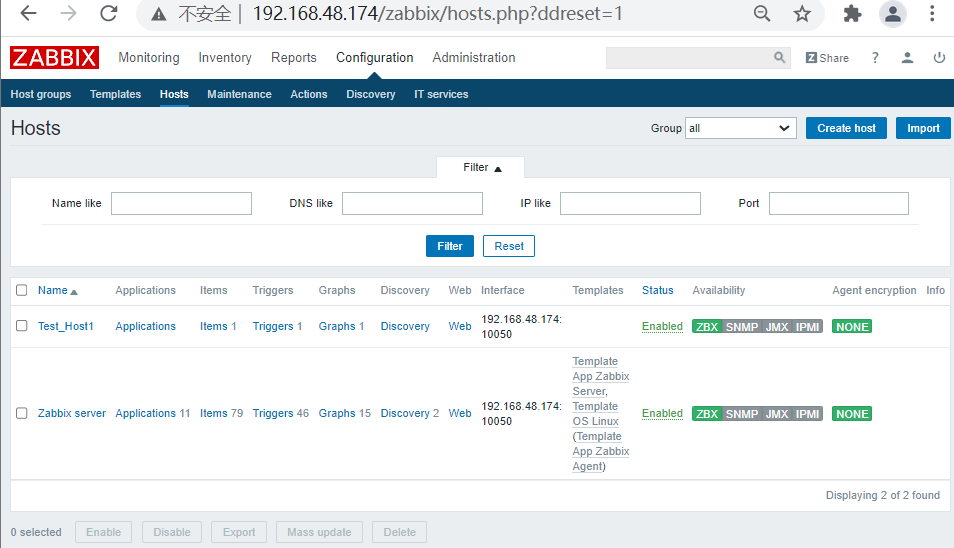The height and width of the screenshot is (548, 954).
Task: Open Items 79 for Zabbix server
Action: 214,413
